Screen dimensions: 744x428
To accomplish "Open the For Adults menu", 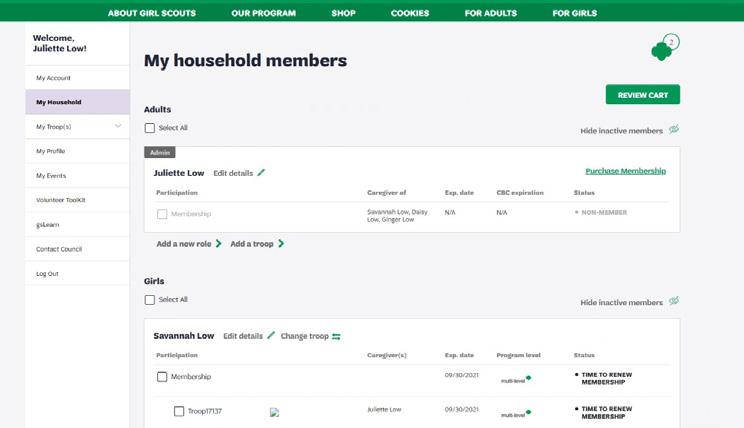I will click(491, 13).
